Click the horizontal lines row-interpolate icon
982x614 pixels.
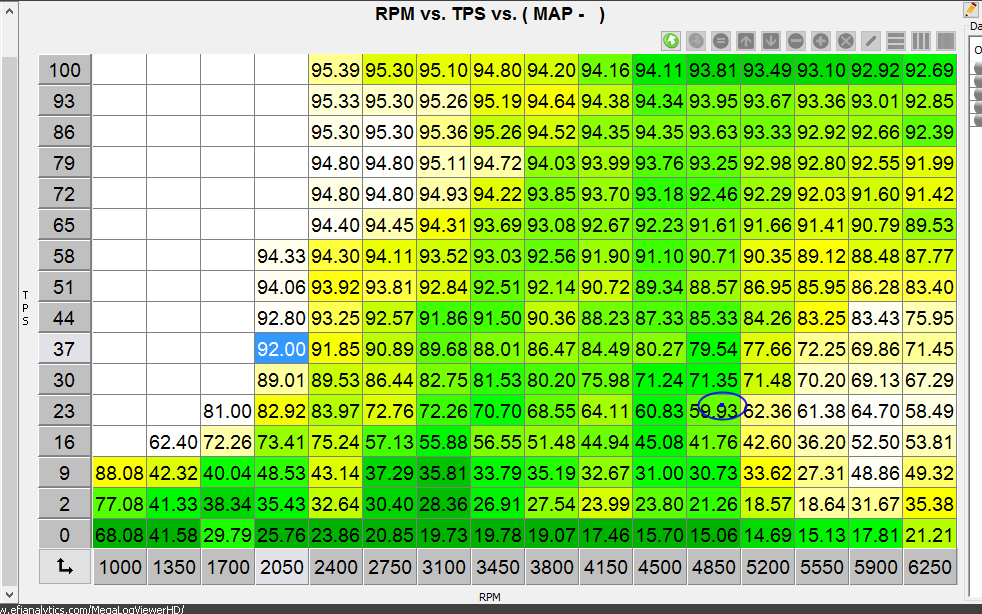tap(896, 41)
